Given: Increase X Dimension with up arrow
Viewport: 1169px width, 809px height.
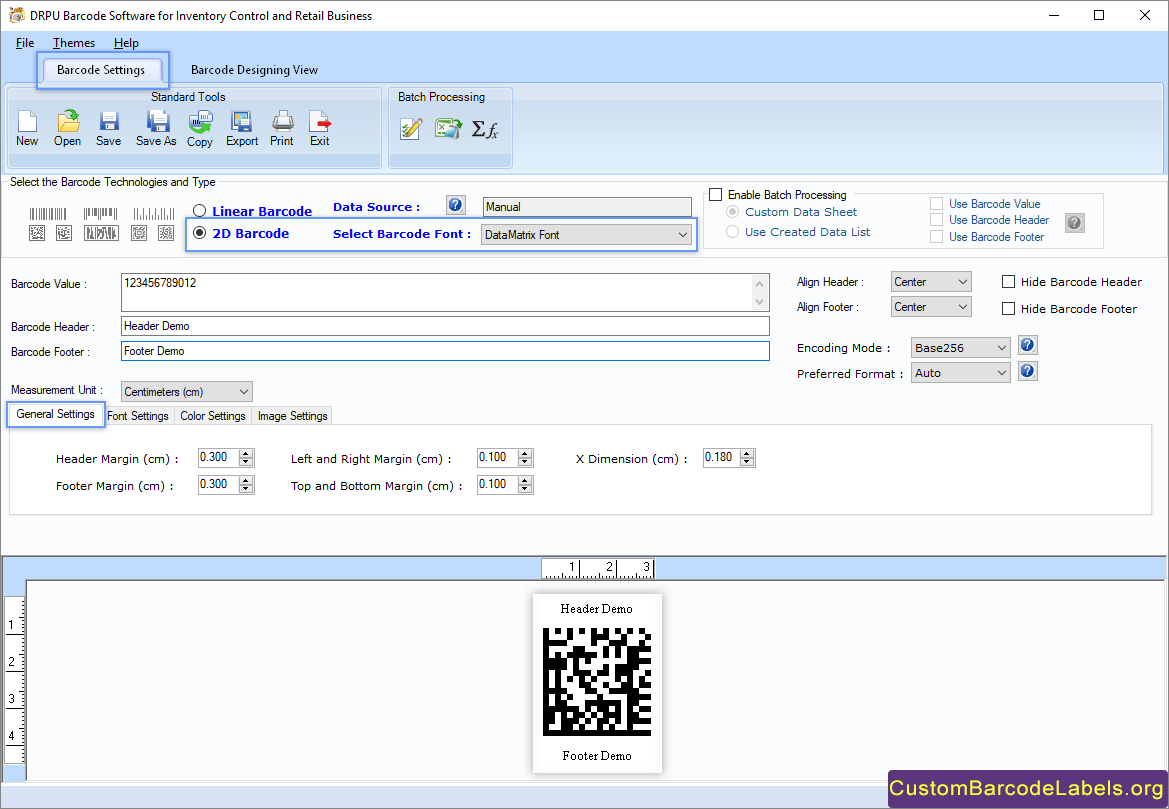Looking at the screenshot, I should click(x=748, y=453).
